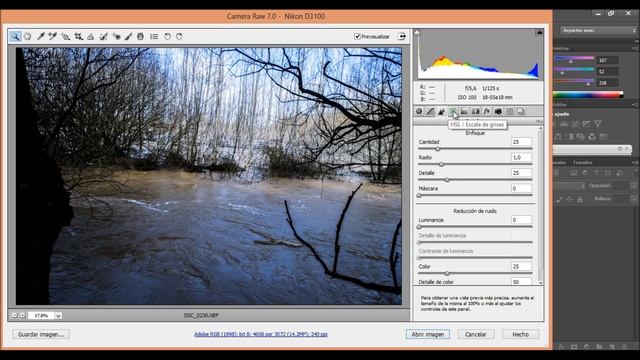Open the Photoshop workspace selector dropdown
This screenshot has width=640, height=360.
pyautogui.click(x=598, y=31)
